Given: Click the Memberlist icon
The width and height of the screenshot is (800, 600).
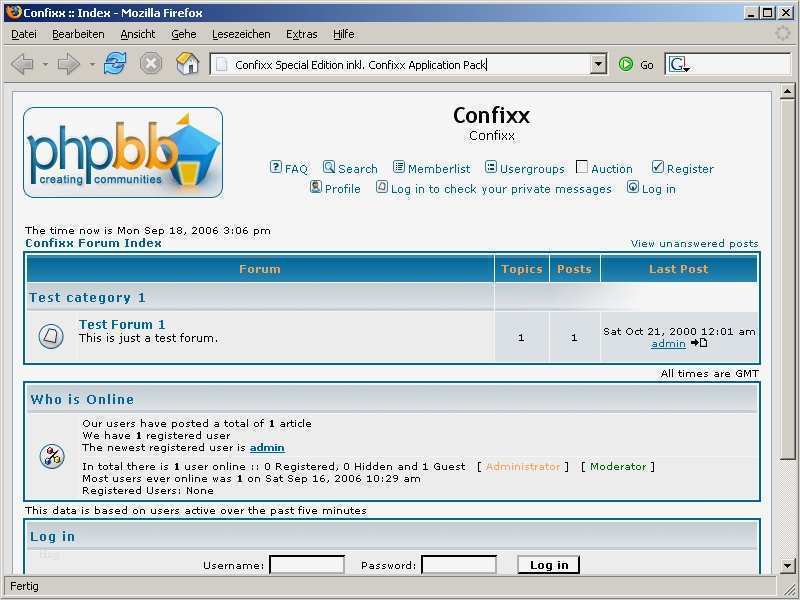Looking at the screenshot, I should 398,167.
